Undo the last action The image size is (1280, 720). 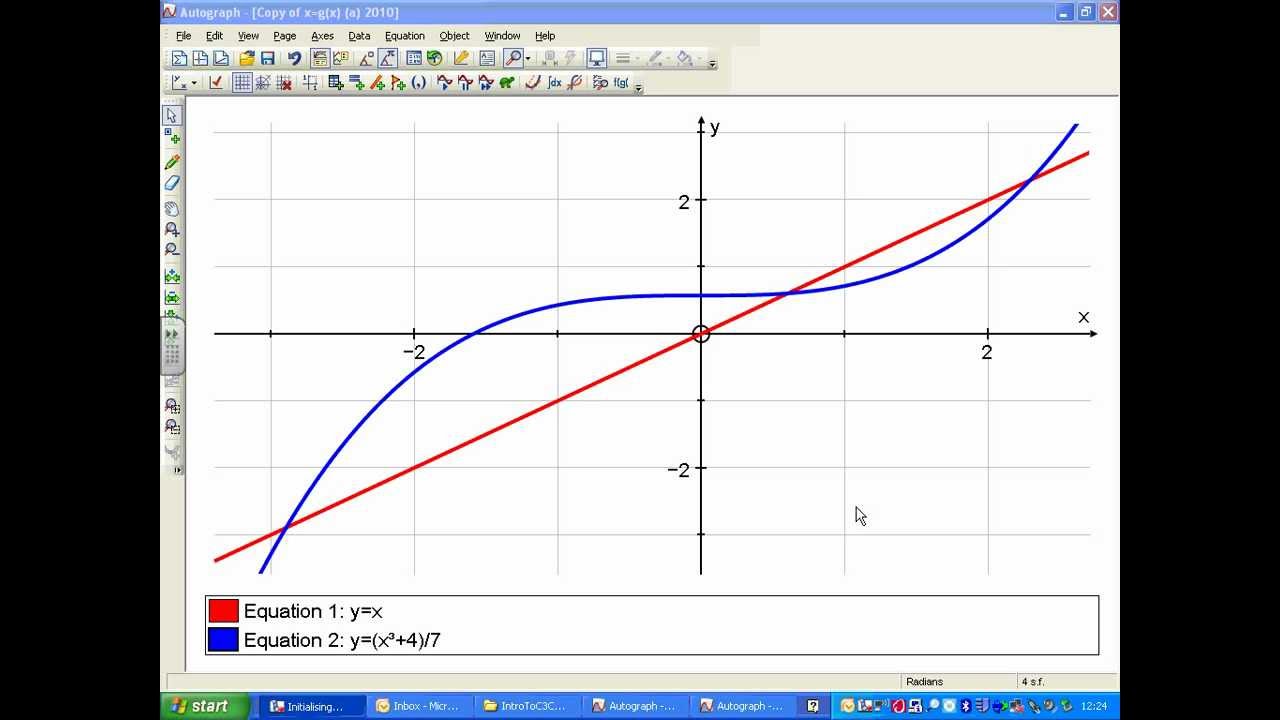pyautogui.click(x=294, y=58)
